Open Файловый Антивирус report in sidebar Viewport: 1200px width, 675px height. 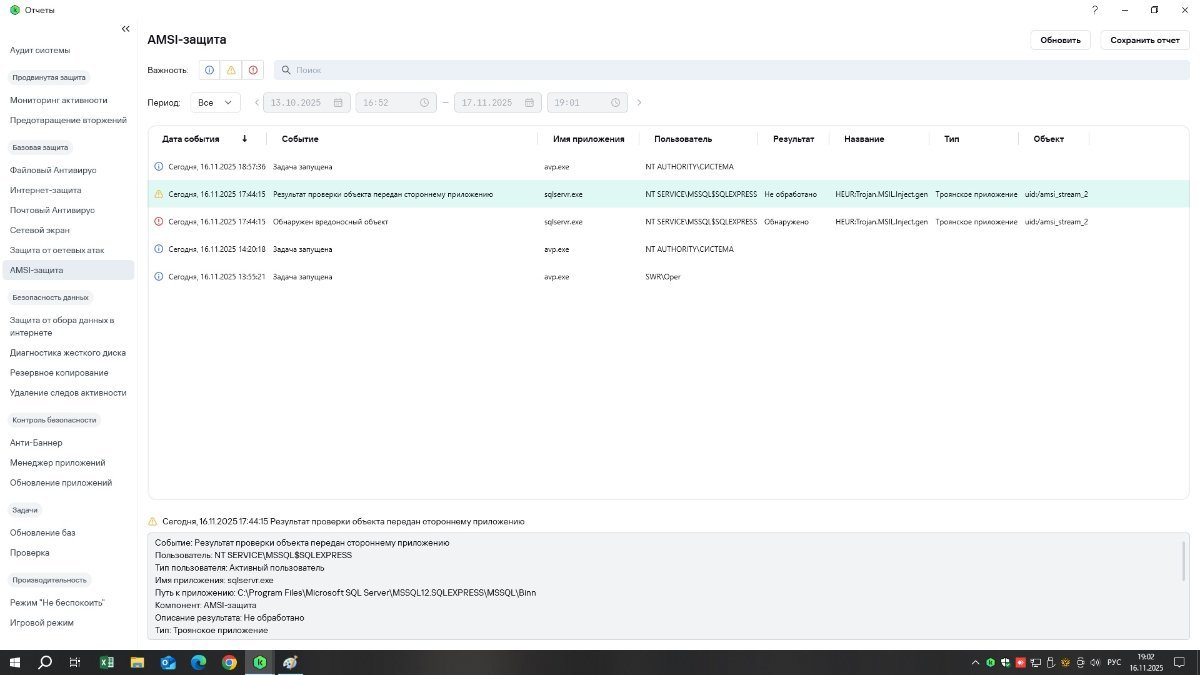(x=52, y=170)
